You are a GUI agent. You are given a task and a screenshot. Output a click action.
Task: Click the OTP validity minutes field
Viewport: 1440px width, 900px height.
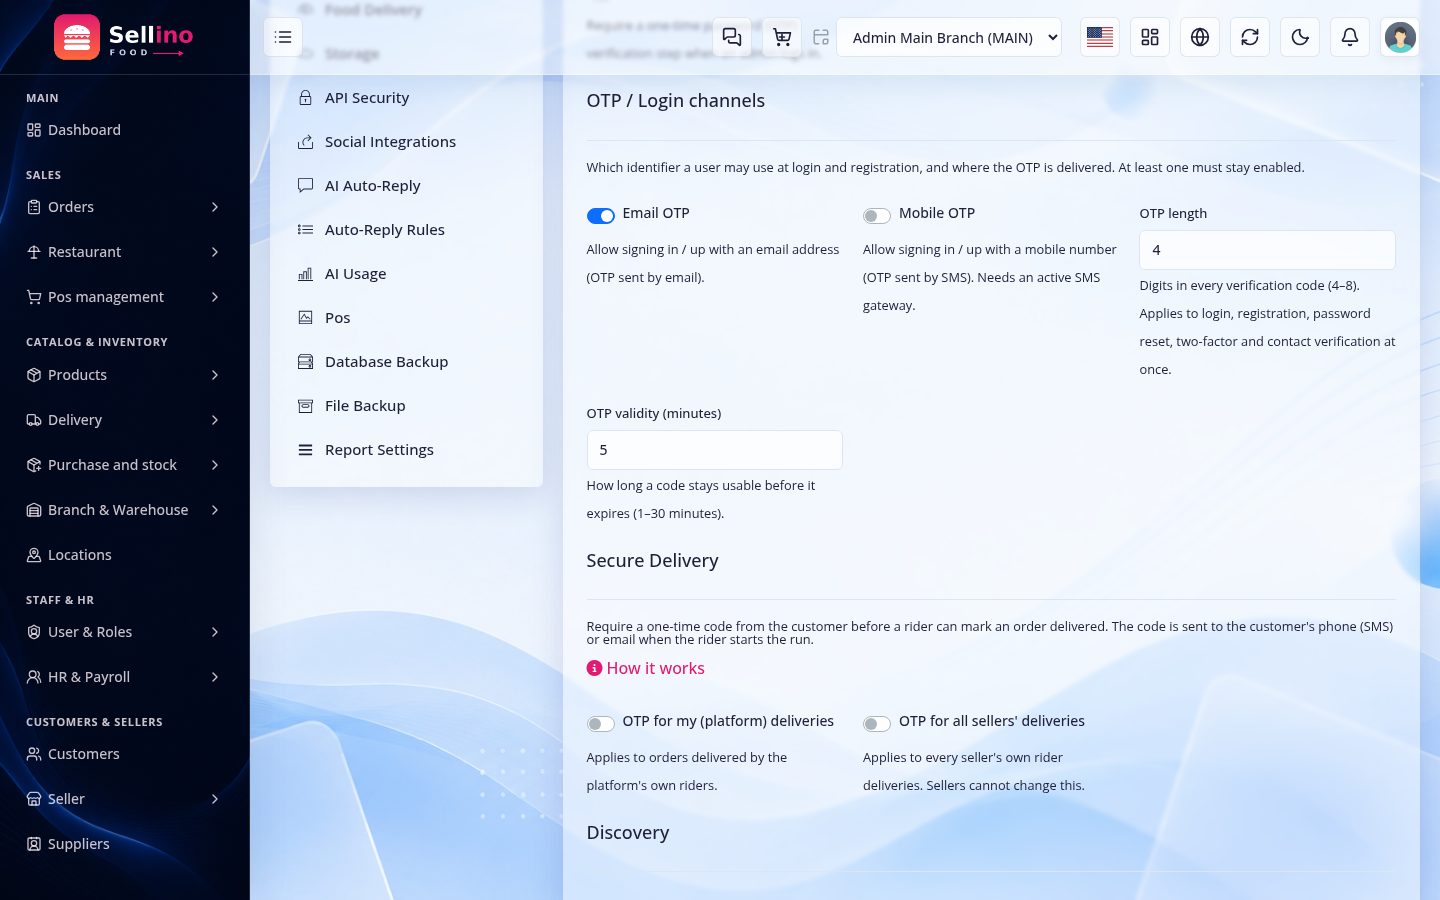(714, 450)
